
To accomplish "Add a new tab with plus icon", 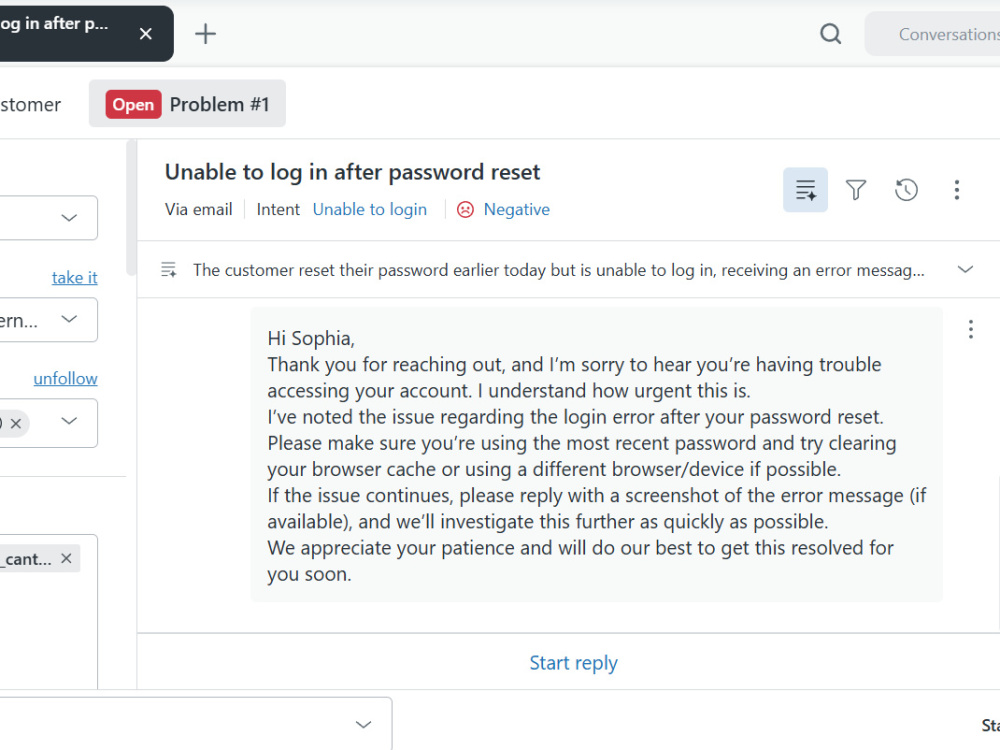I will click(x=205, y=34).
